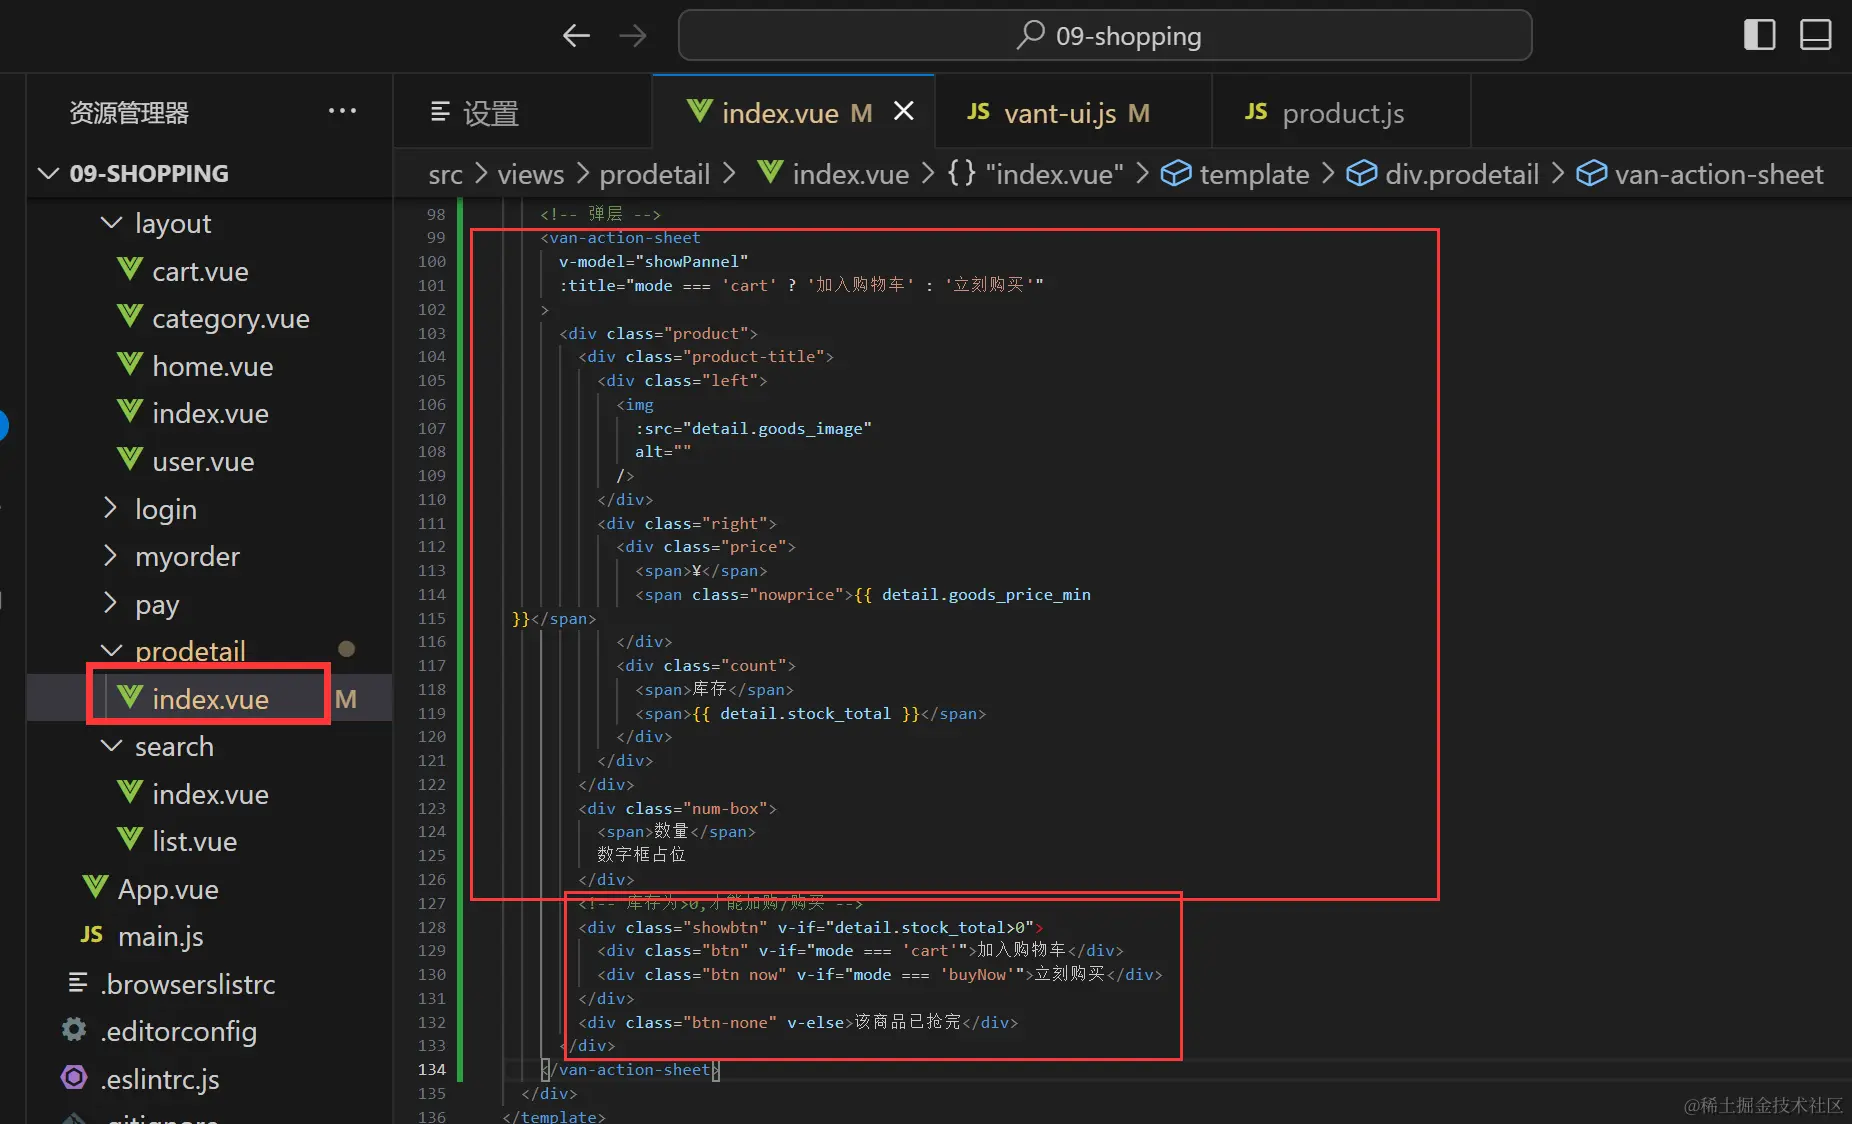Image resolution: width=1852 pixels, height=1124 pixels.
Task: Click src in the breadcrumb
Action: pyautogui.click(x=445, y=174)
